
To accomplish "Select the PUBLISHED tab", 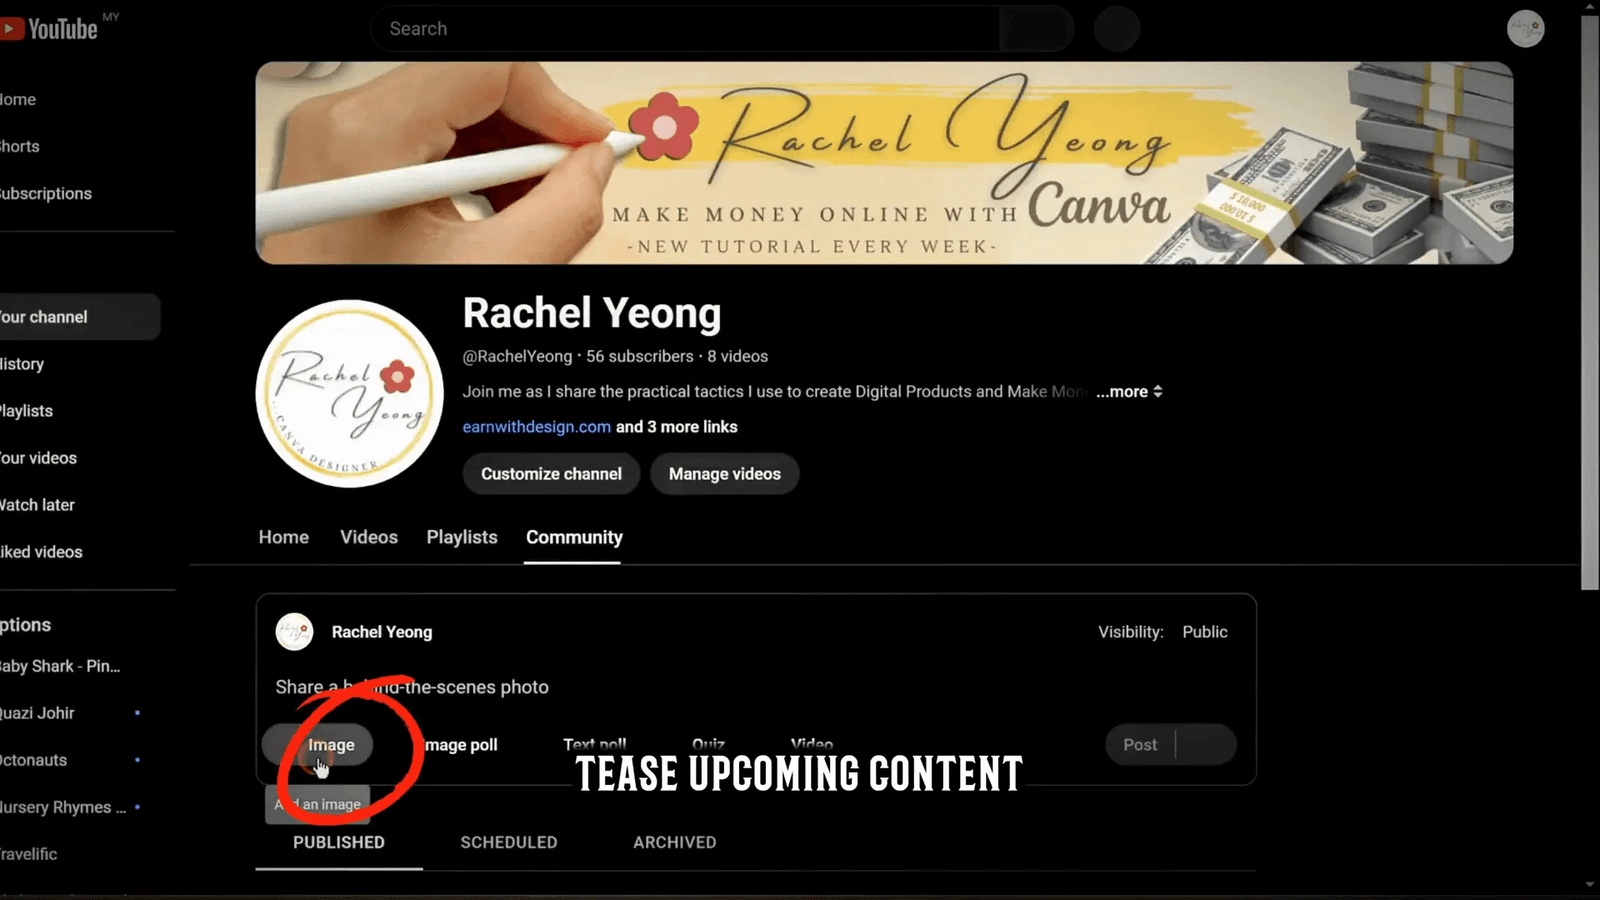I will (x=339, y=843).
